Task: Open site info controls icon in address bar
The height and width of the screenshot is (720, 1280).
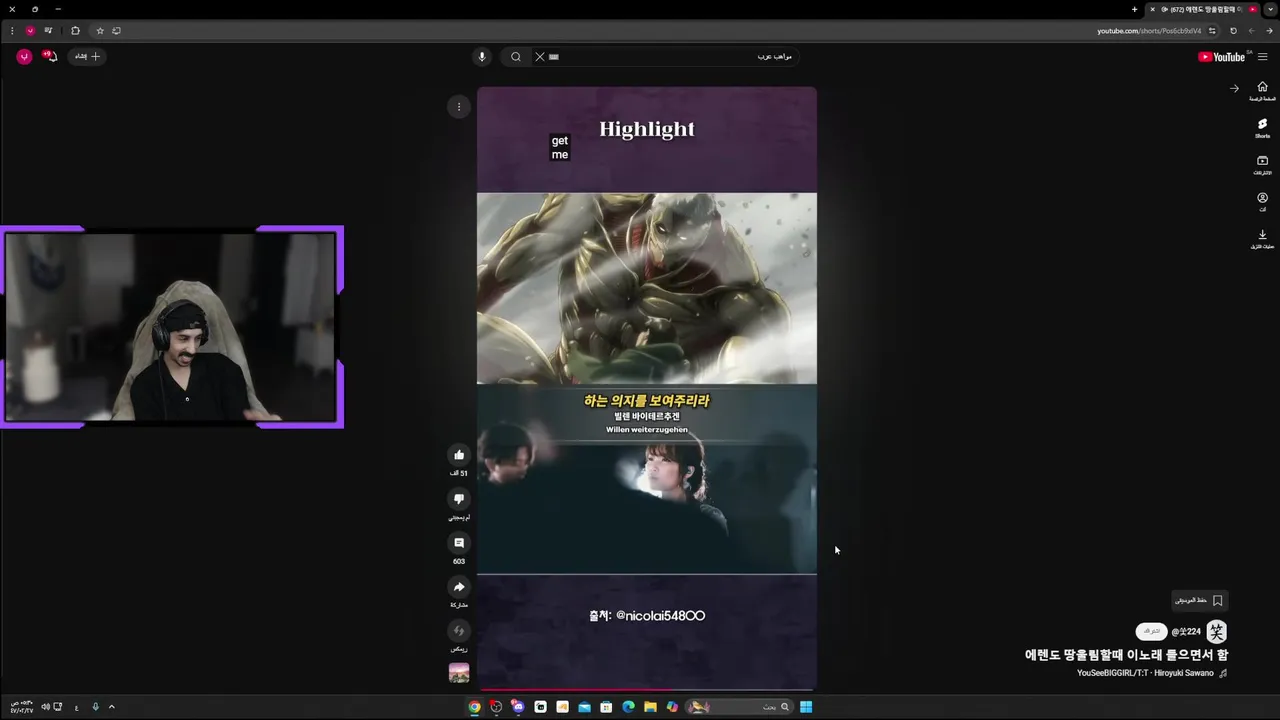Action: (x=1212, y=31)
